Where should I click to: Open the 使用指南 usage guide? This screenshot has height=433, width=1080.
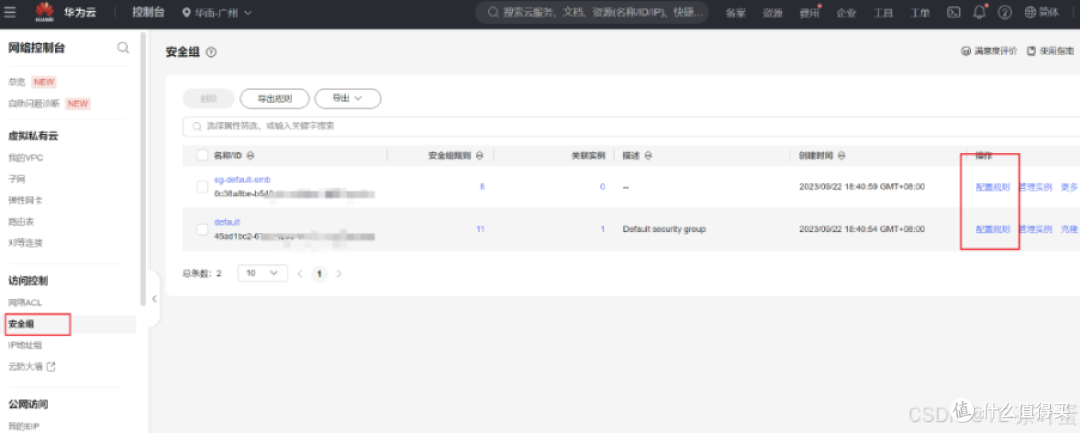tap(1050, 52)
